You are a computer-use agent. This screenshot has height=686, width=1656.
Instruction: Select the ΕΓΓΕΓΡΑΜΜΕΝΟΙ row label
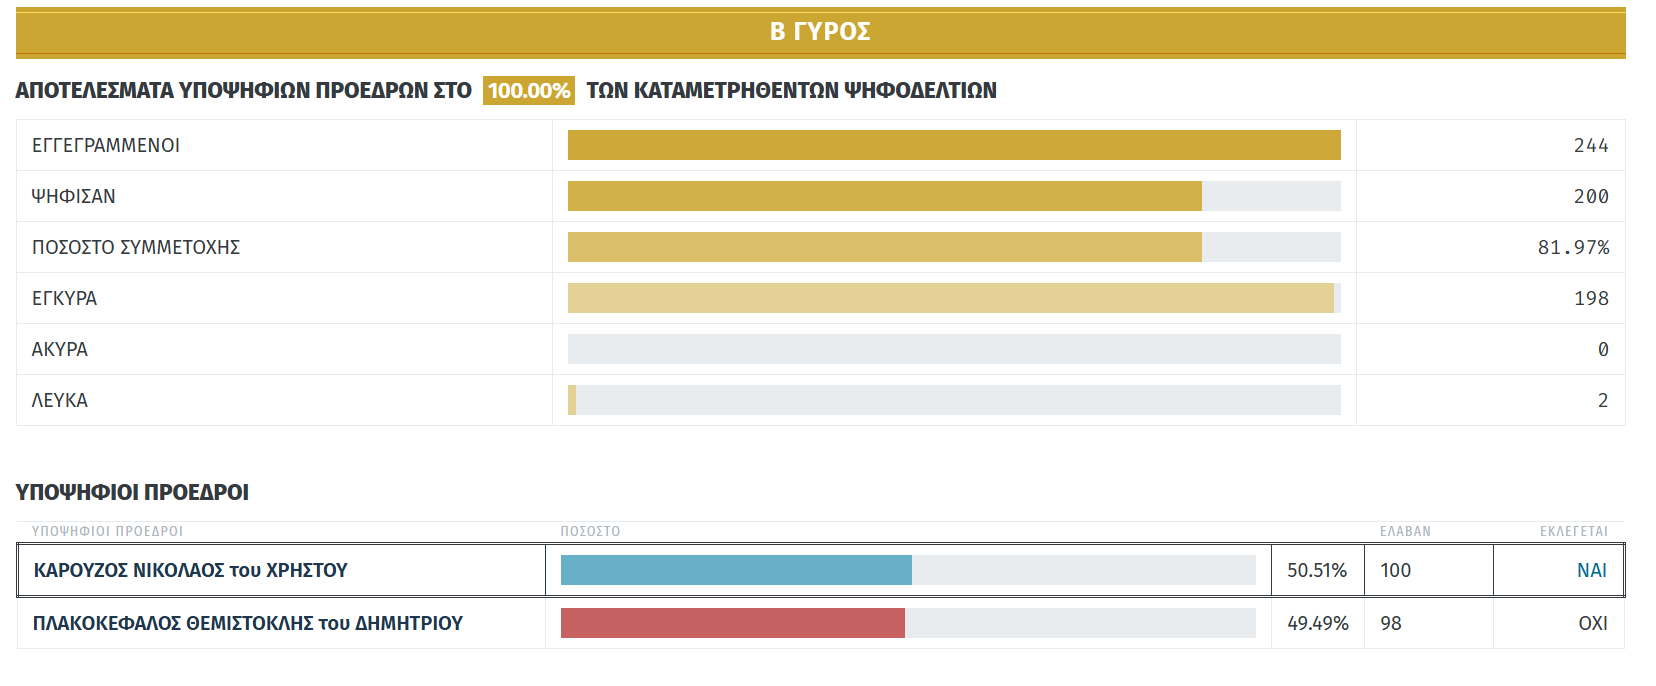(x=106, y=146)
